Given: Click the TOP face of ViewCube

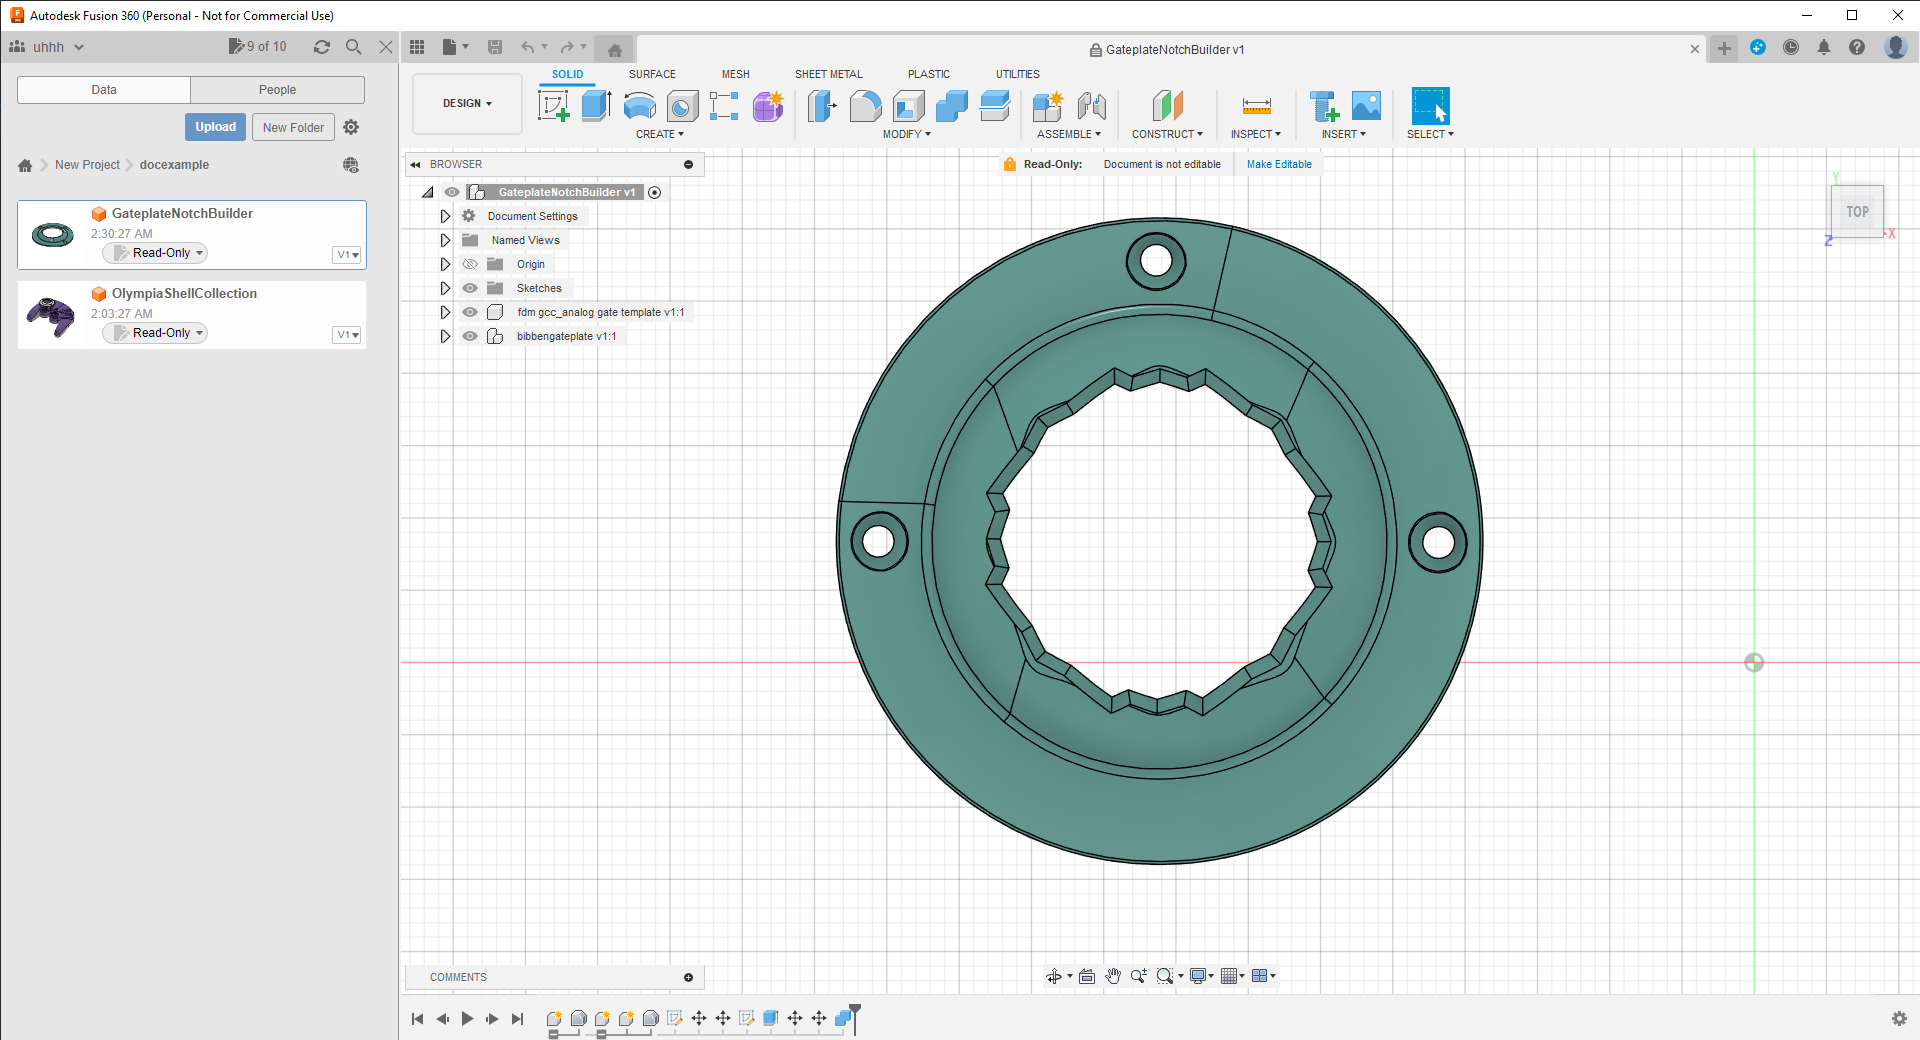Looking at the screenshot, I should click(x=1857, y=212).
